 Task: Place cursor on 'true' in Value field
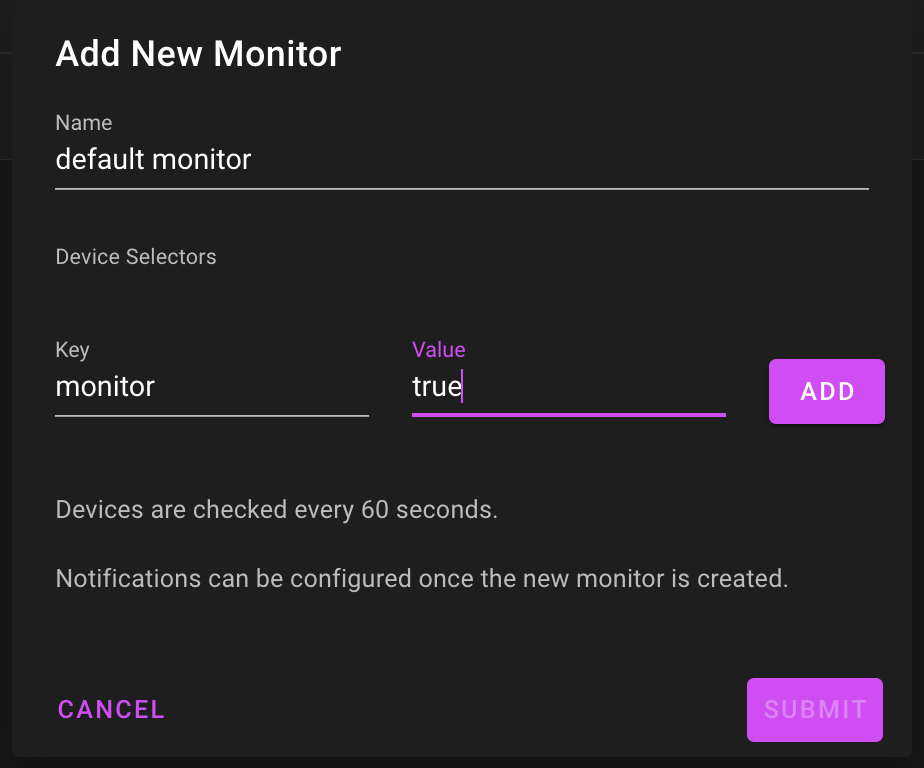pyautogui.click(x=436, y=387)
